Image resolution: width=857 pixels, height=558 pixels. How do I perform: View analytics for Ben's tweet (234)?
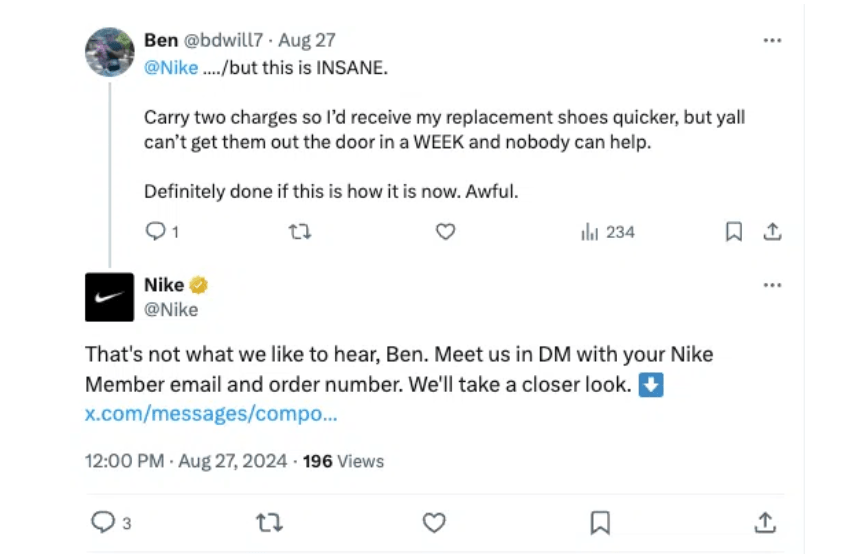point(608,232)
